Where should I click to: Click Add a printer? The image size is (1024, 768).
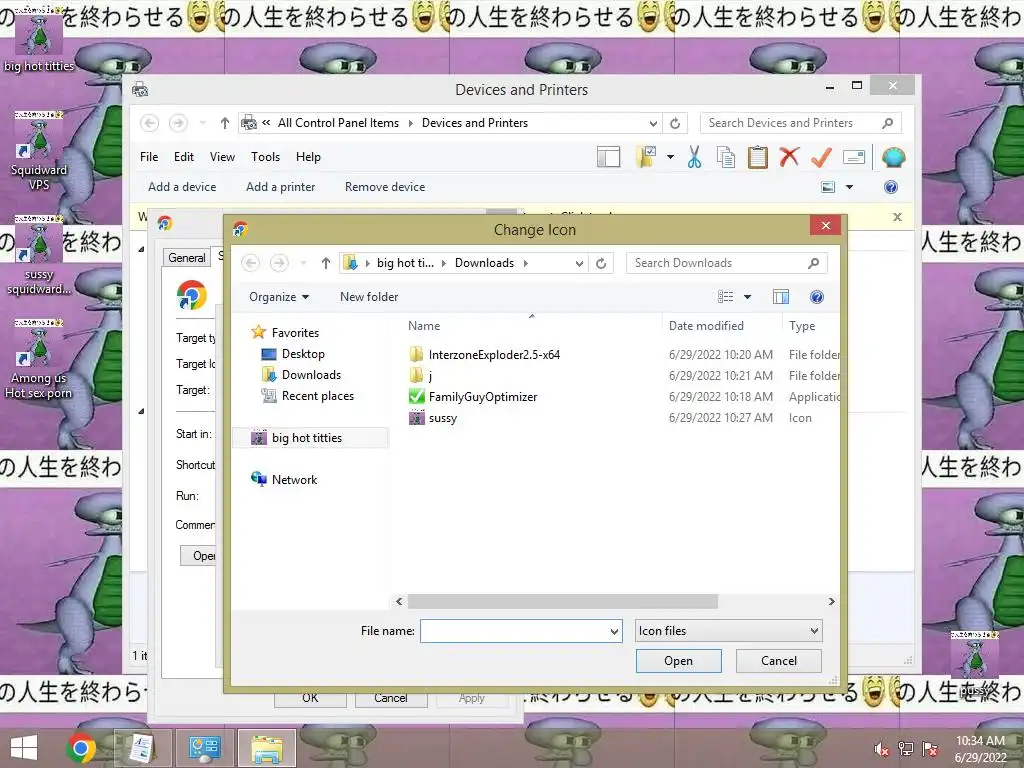pos(281,187)
